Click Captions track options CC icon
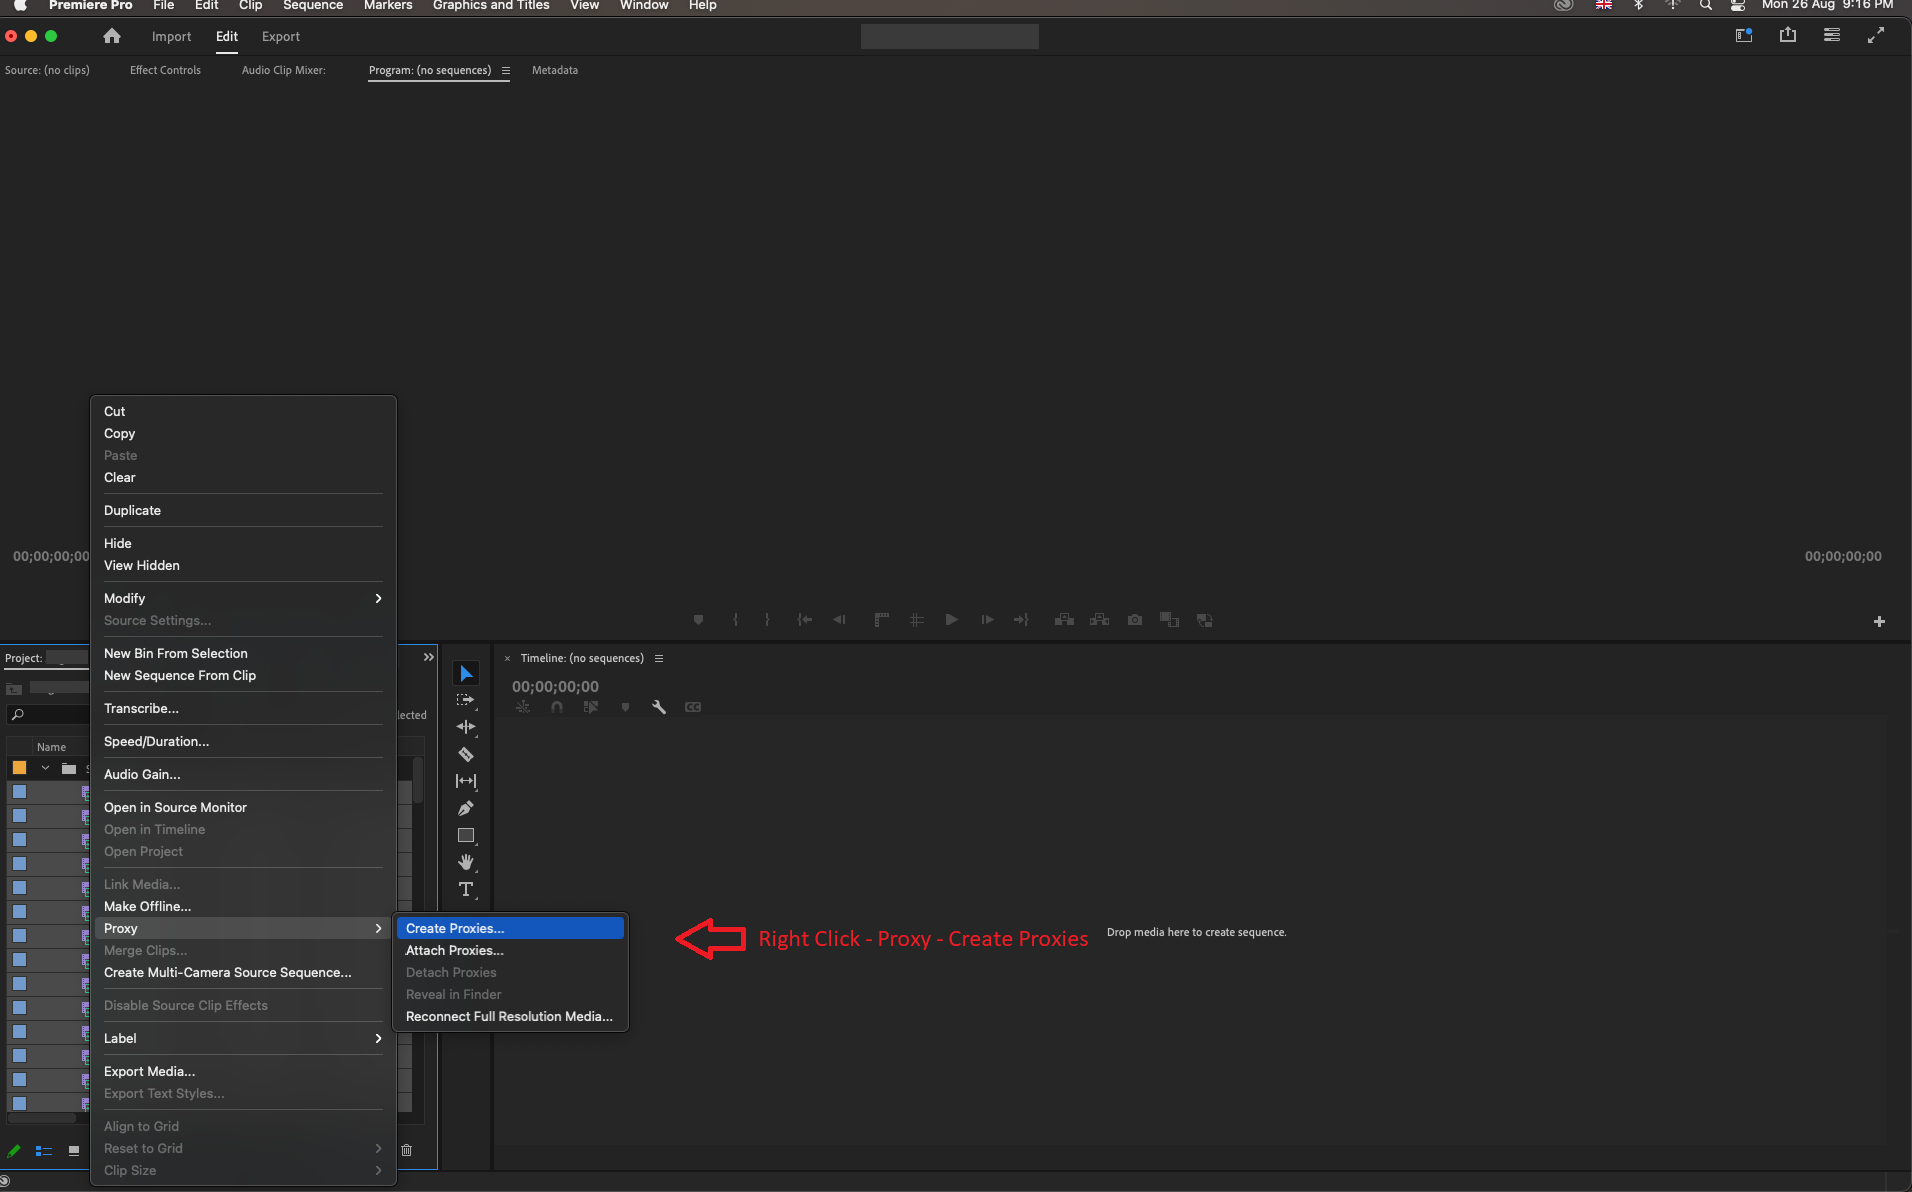The height and width of the screenshot is (1192, 1912). (x=693, y=707)
